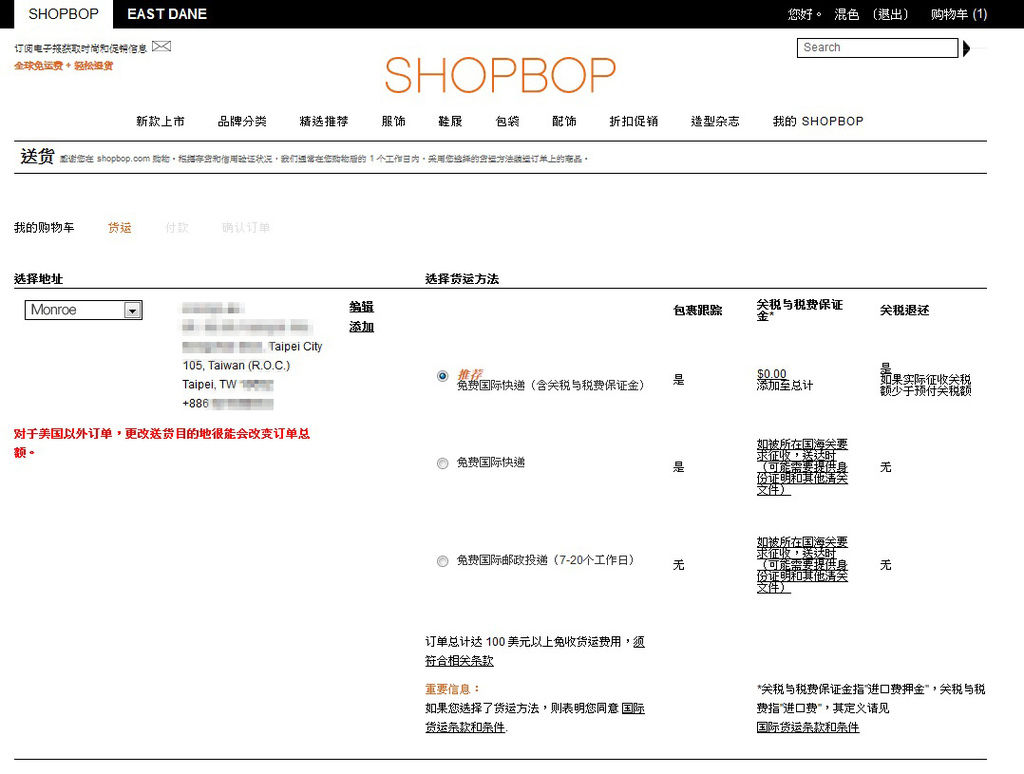1024x774 pixels.
Task: Click 国际货运条款和条件 link under 重要信息
Action: point(535,717)
